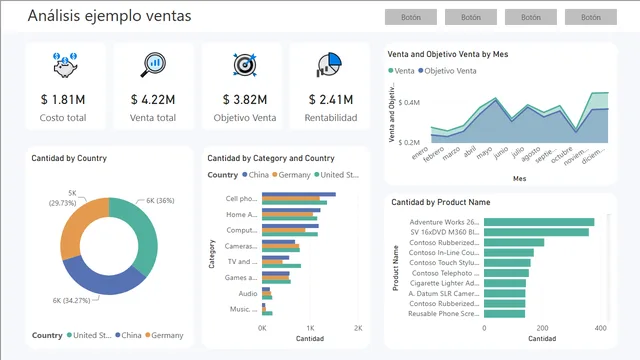Select the Contoso Touch Stylu... product bar
Image resolution: width=640 pixels, height=360 pixels.
(x=507, y=263)
